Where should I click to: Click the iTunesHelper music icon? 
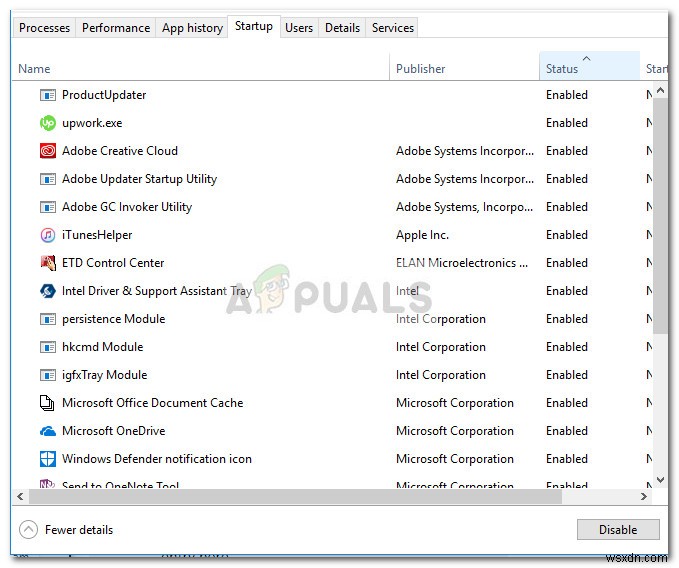[x=48, y=235]
